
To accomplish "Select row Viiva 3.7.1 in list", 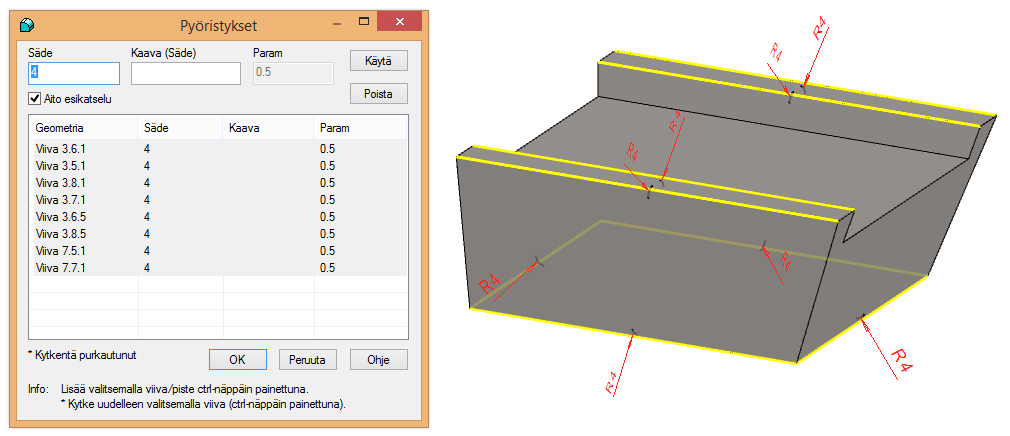I will (x=62, y=200).
